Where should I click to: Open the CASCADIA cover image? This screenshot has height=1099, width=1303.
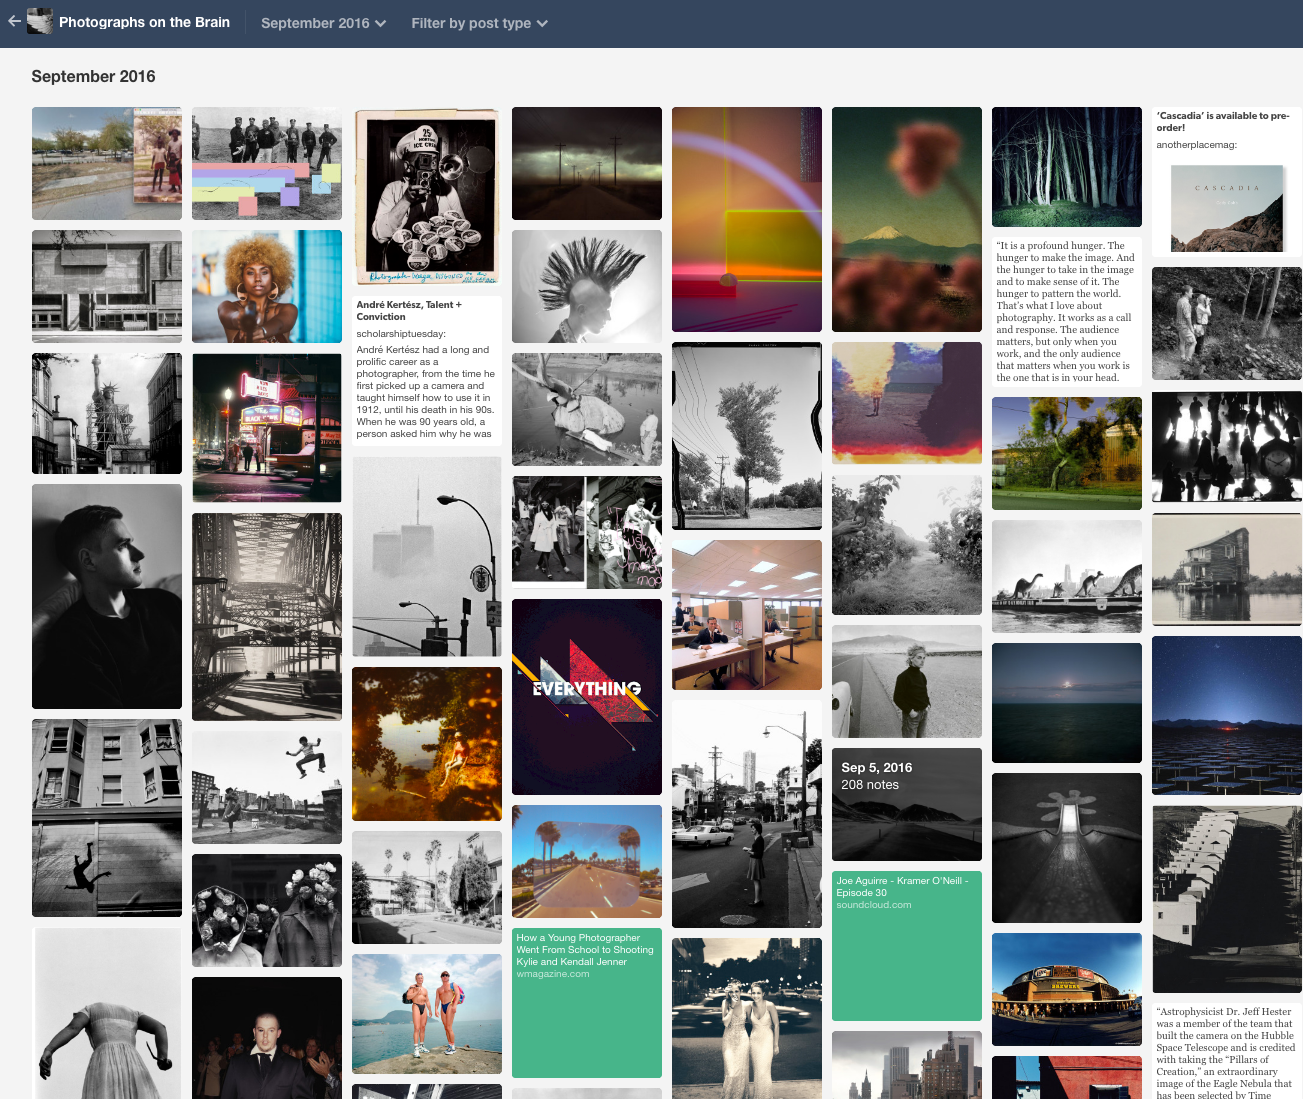(1227, 208)
